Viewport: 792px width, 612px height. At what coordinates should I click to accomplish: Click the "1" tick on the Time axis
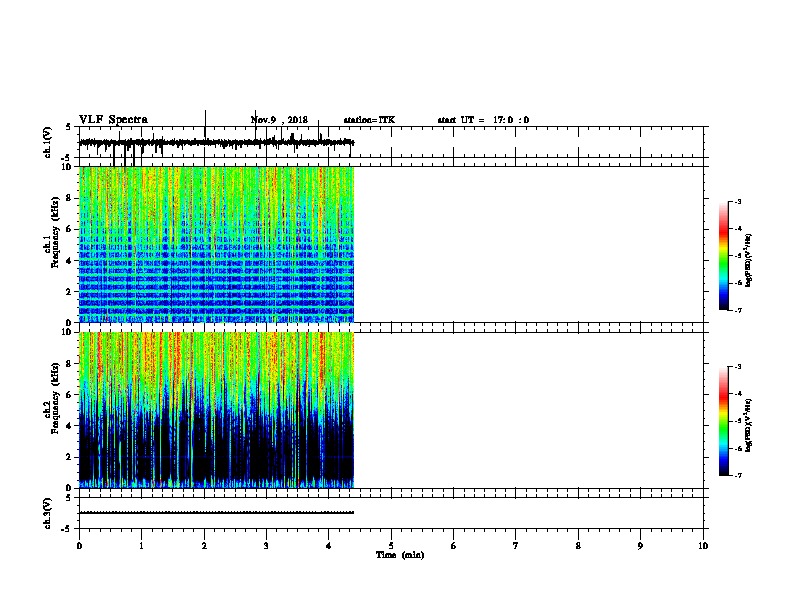(x=141, y=546)
